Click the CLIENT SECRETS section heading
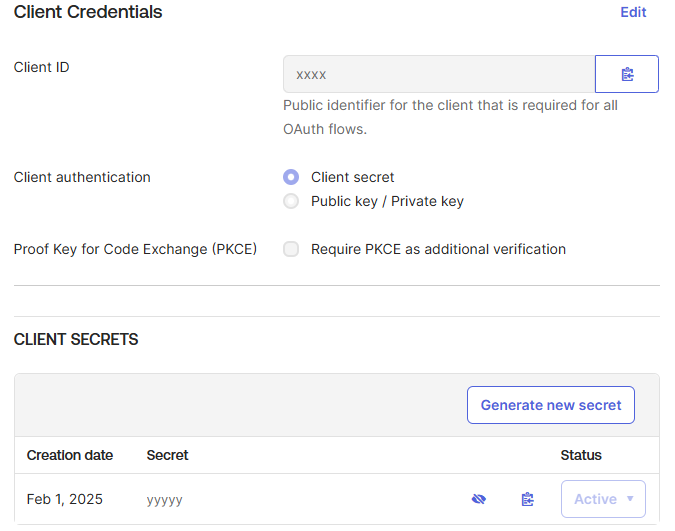This screenshot has width=675, height=531. click(76, 339)
